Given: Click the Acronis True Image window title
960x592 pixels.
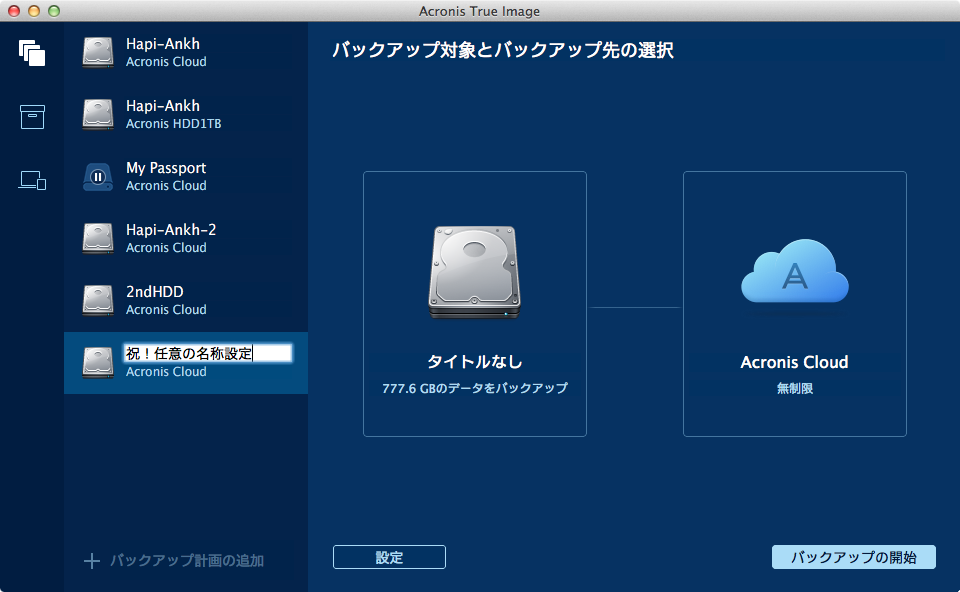Looking at the screenshot, I should (479, 11).
